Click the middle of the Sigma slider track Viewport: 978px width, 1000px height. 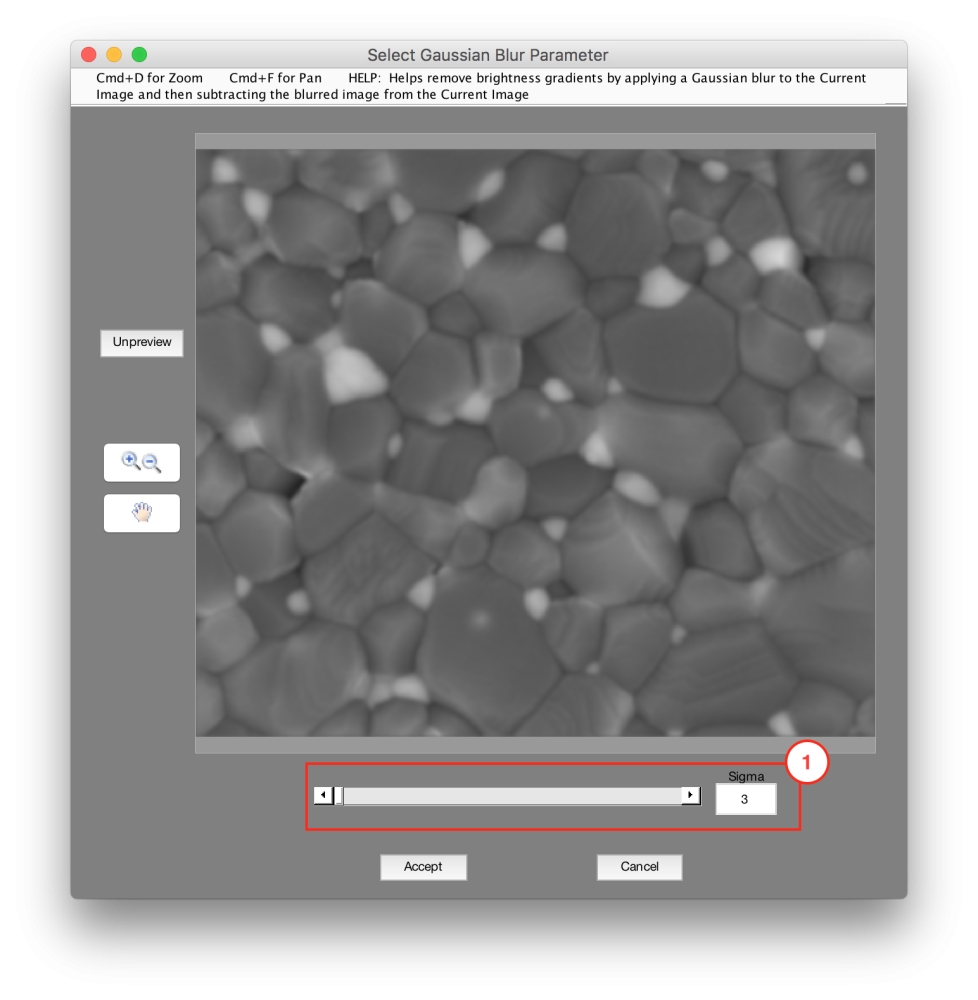tap(510, 796)
